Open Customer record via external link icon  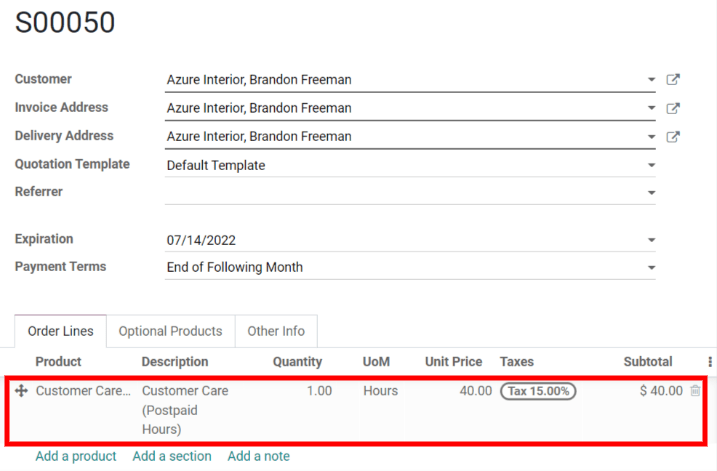tap(673, 80)
